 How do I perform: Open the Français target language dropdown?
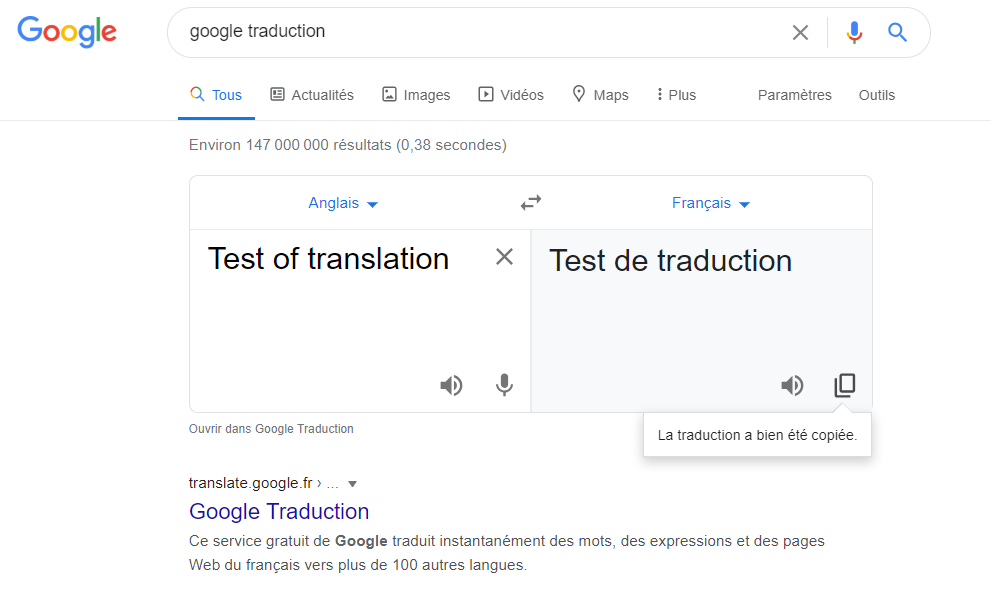tap(710, 202)
